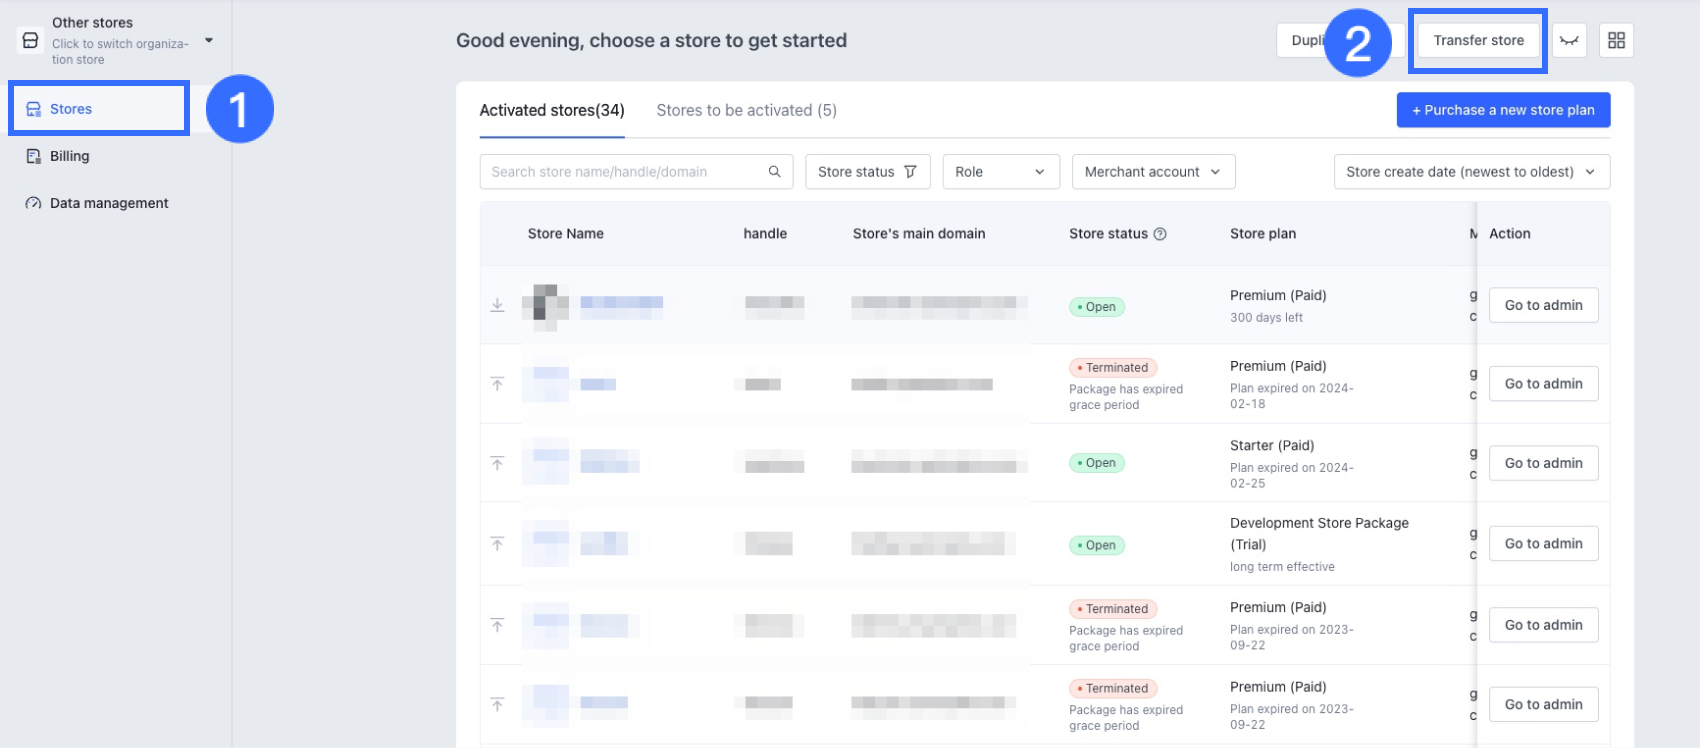Click Purchase a new store plan

[1503, 110]
